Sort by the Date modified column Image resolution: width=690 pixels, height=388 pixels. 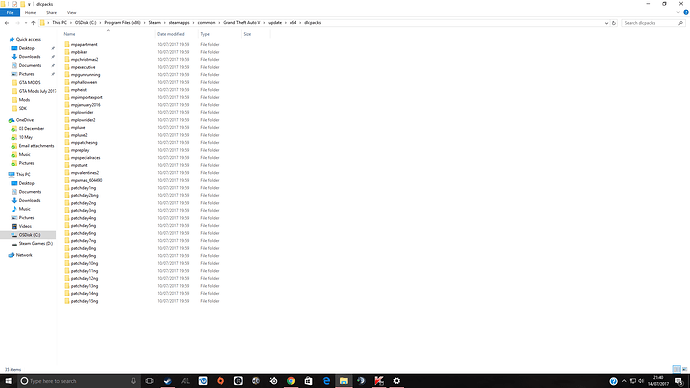[x=170, y=34]
